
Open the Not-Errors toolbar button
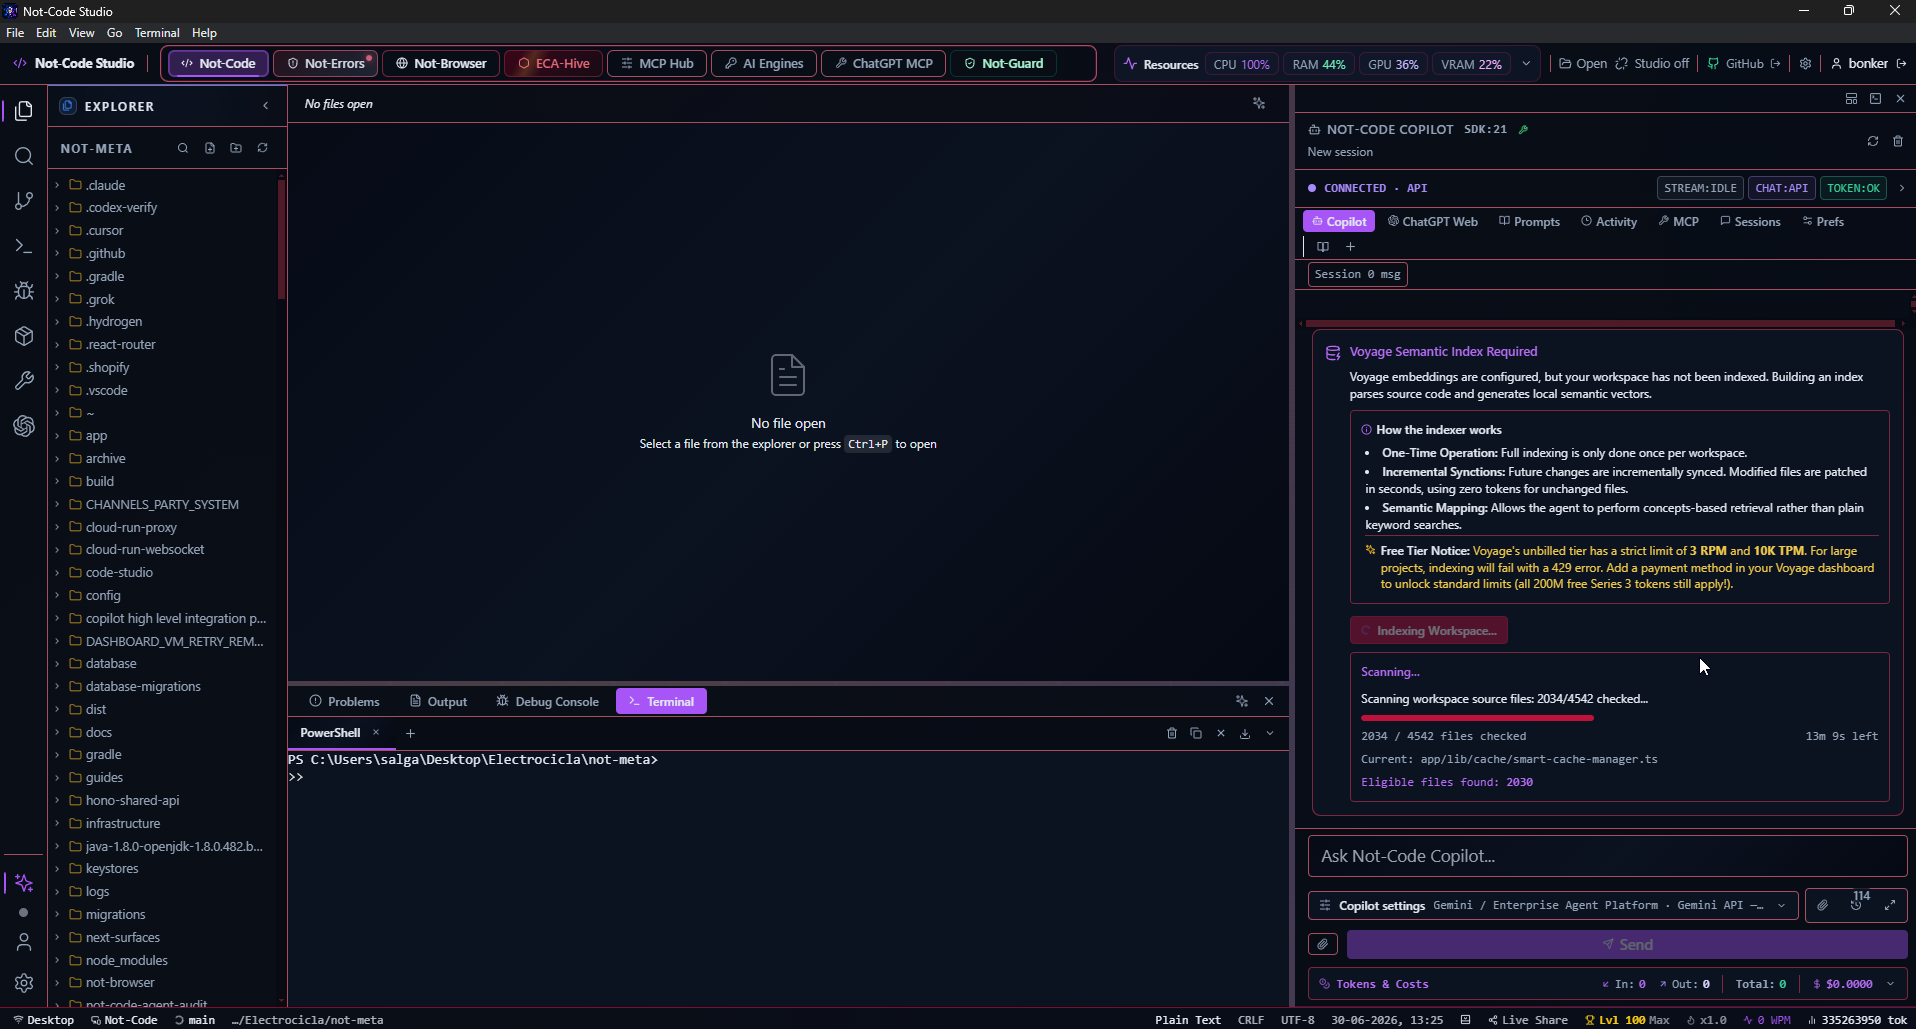pos(326,63)
